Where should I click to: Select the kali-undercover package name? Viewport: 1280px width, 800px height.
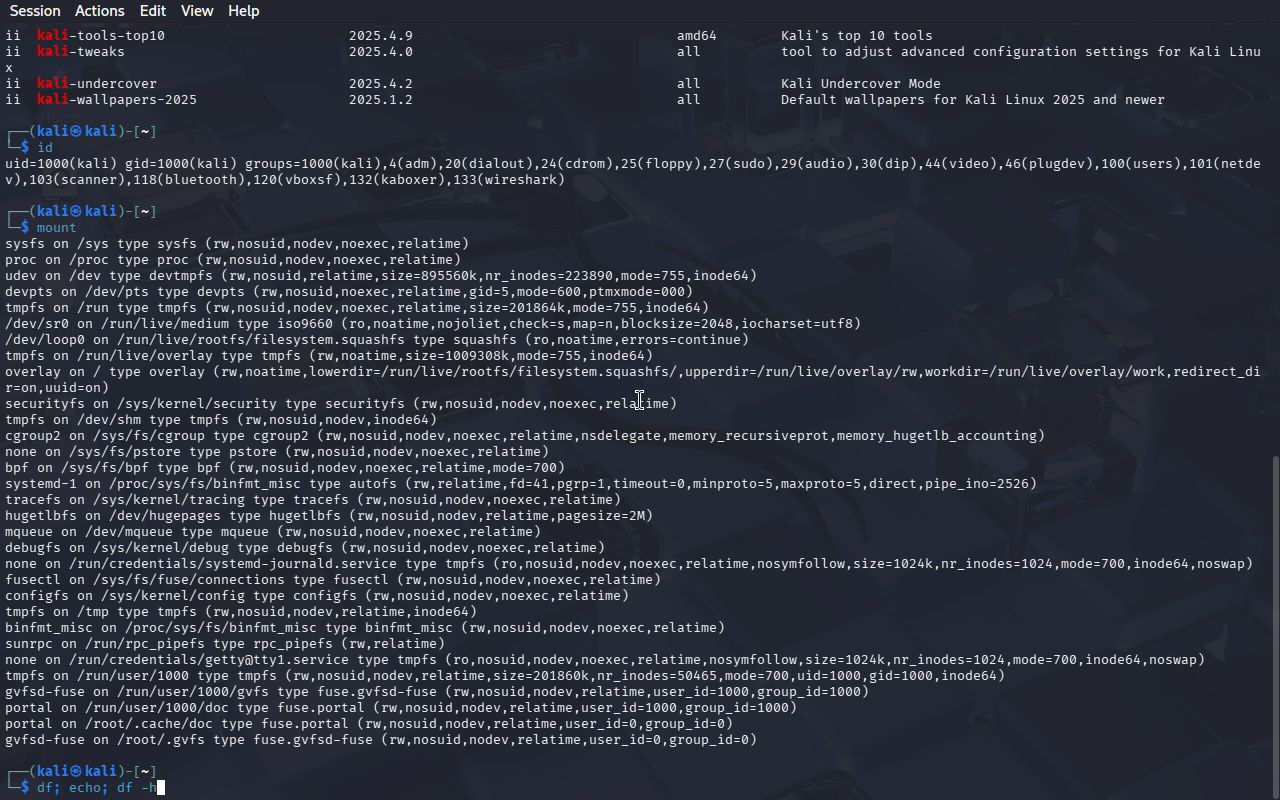tap(97, 84)
